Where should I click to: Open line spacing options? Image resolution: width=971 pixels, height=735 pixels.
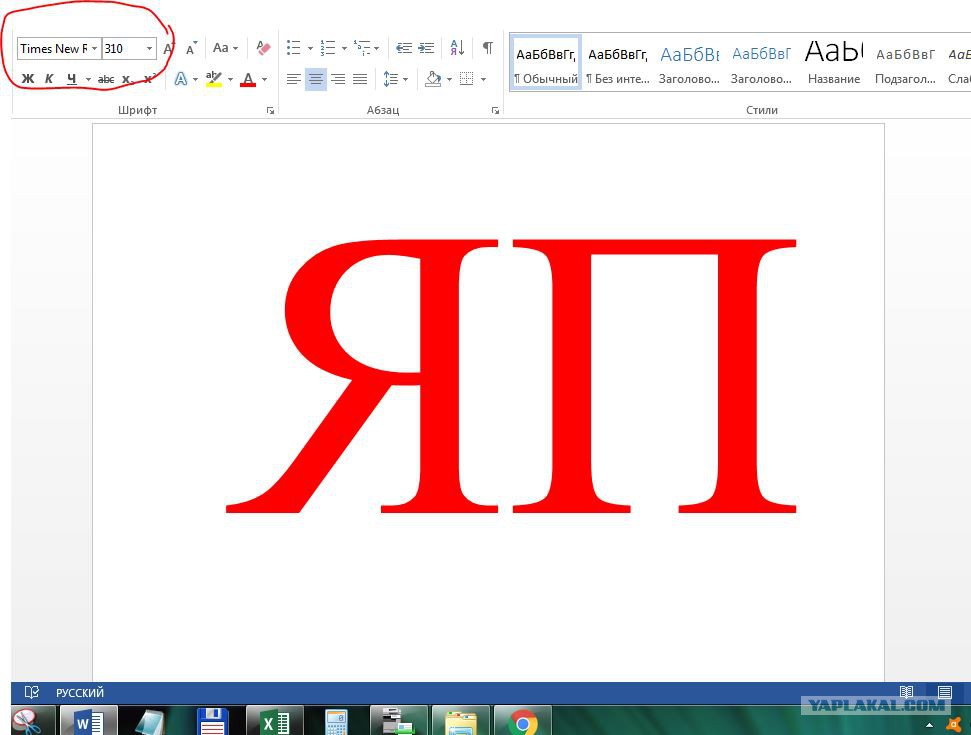tap(391, 79)
